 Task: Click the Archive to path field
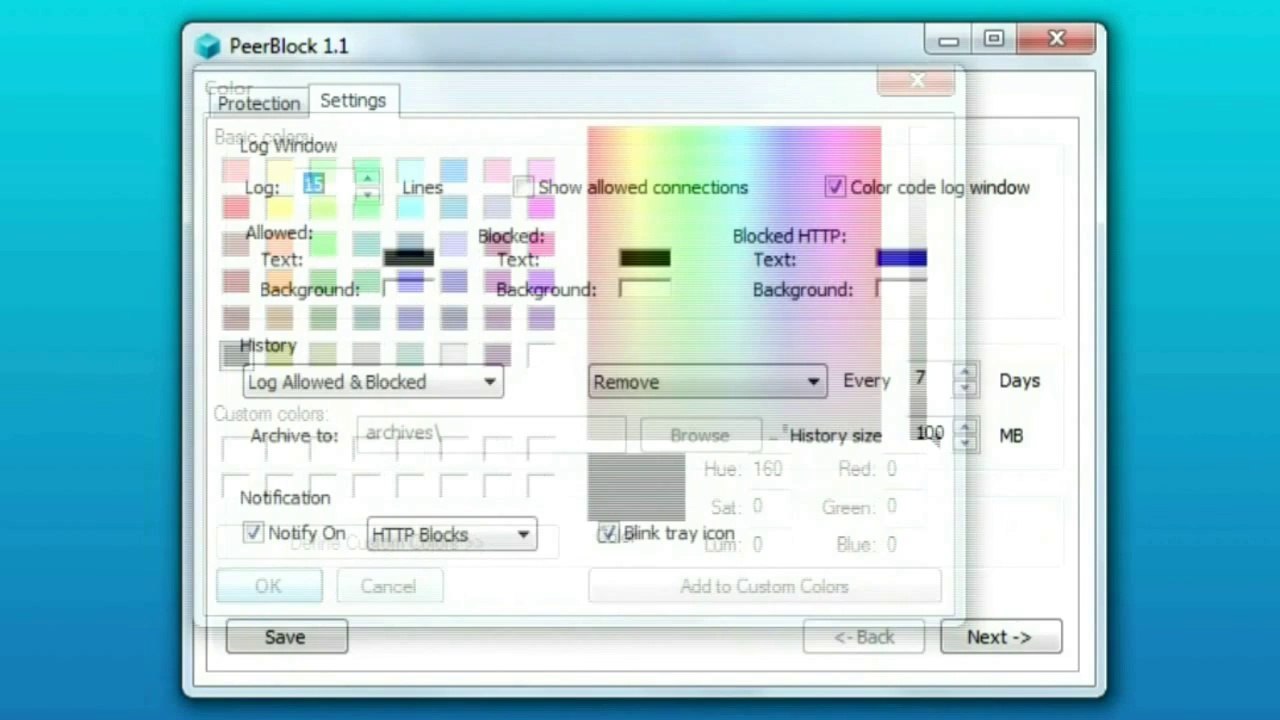(490, 434)
